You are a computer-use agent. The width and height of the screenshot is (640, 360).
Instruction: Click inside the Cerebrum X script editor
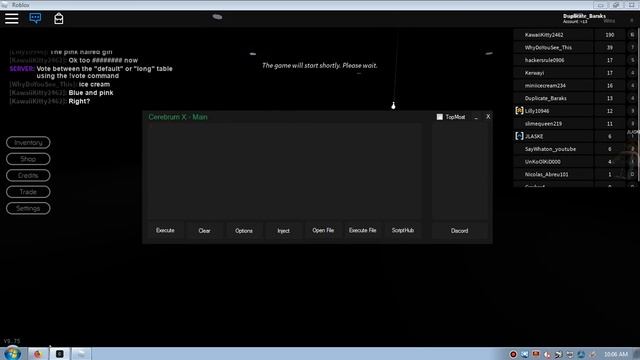(x=284, y=171)
